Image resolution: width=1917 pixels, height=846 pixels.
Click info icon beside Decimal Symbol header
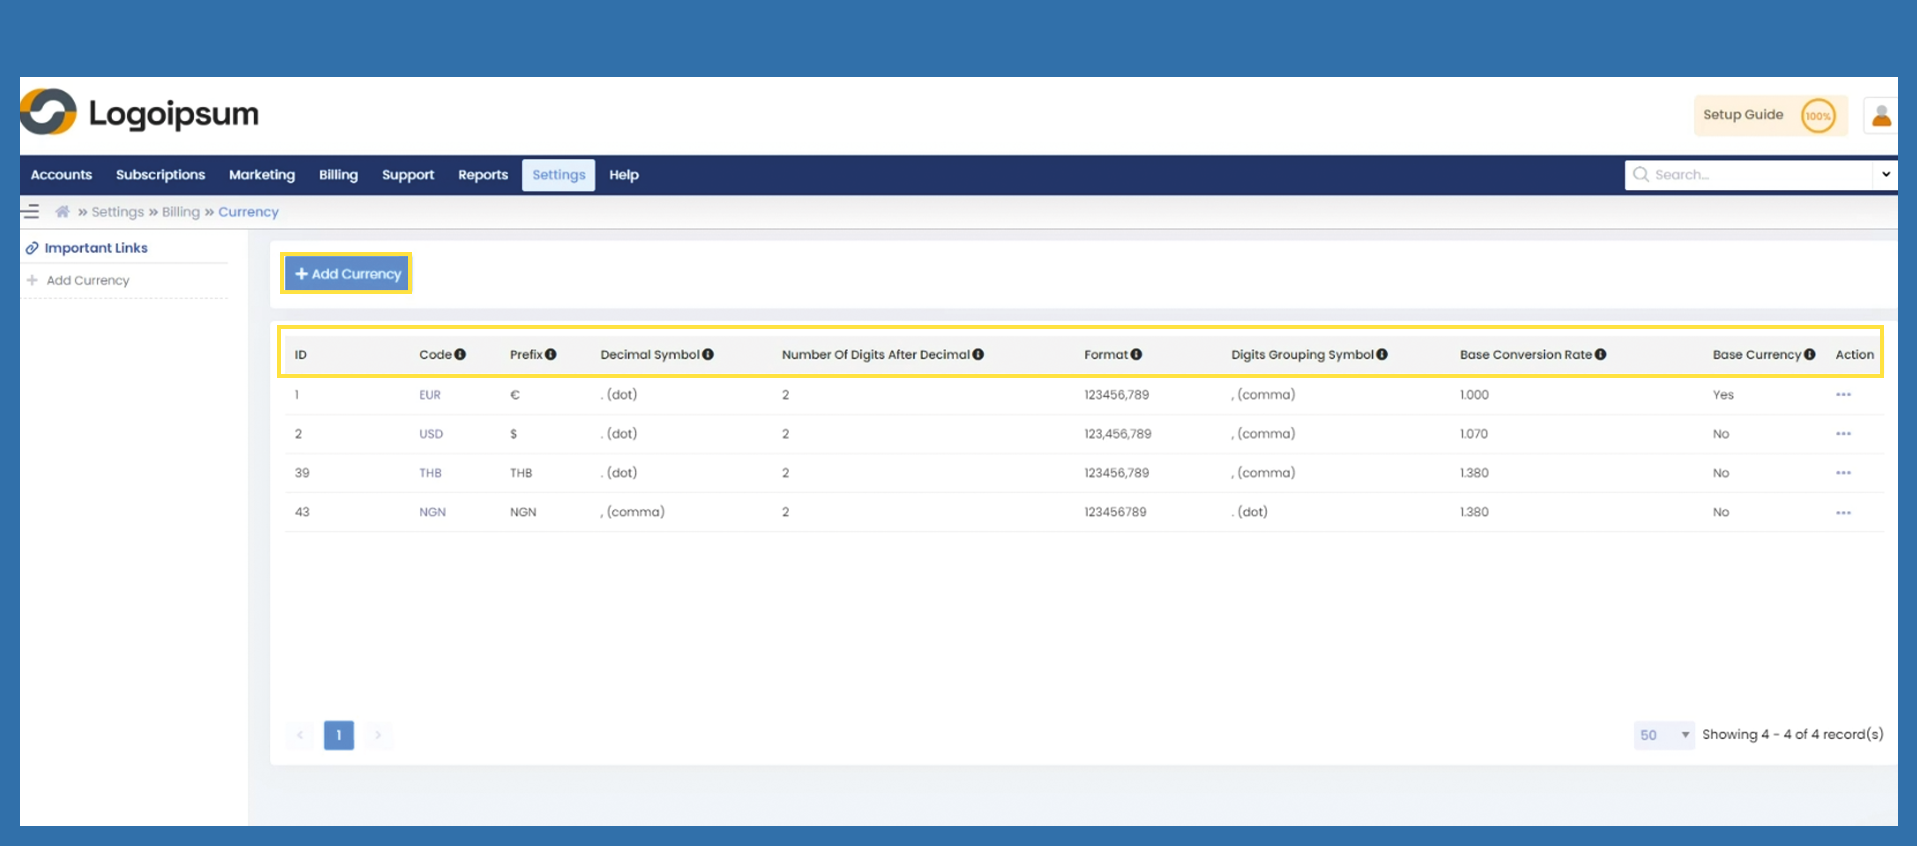pyautogui.click(x=708, y=355)
